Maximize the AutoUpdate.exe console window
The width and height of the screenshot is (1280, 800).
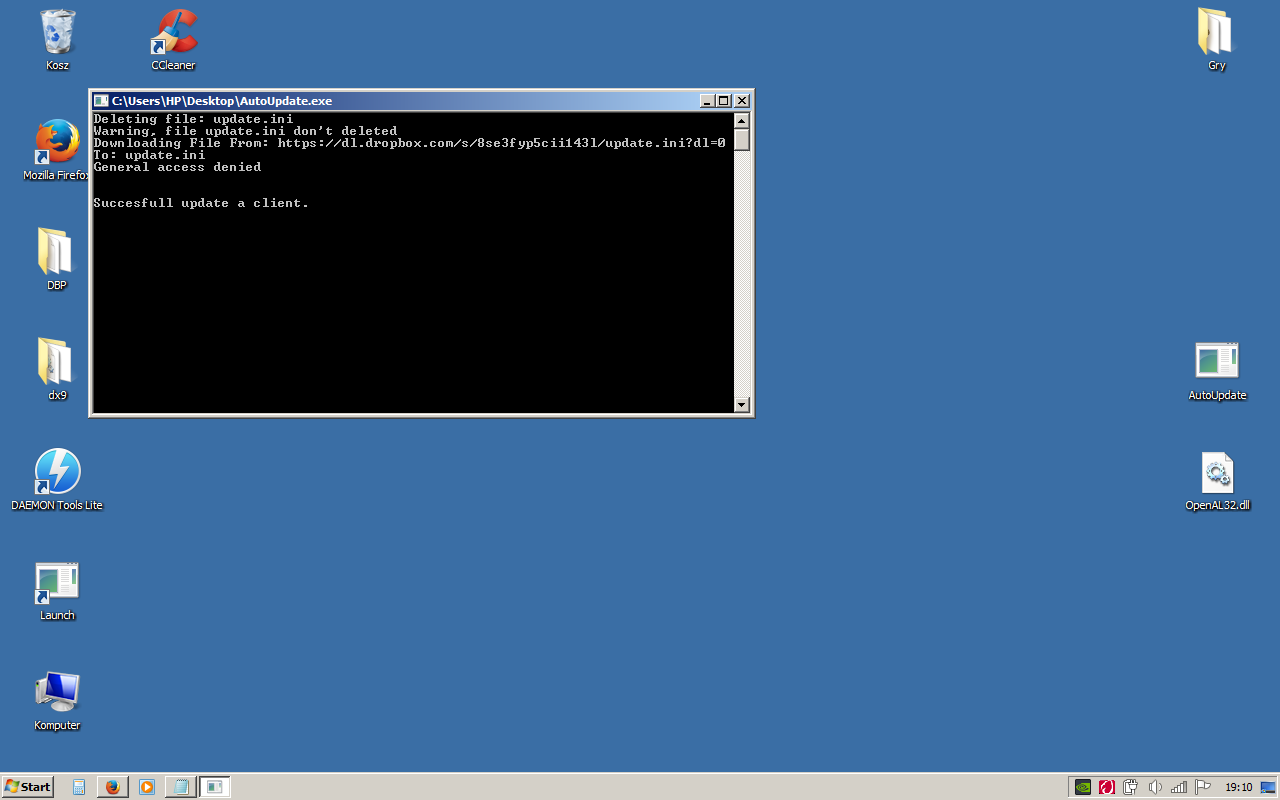click(x=724, y=101)
